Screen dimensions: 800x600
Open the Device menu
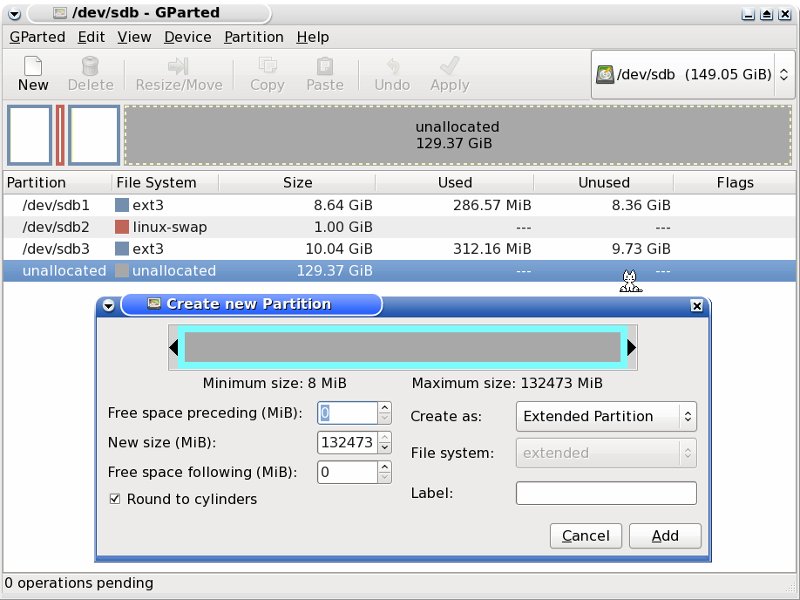(x=187, y=37)
